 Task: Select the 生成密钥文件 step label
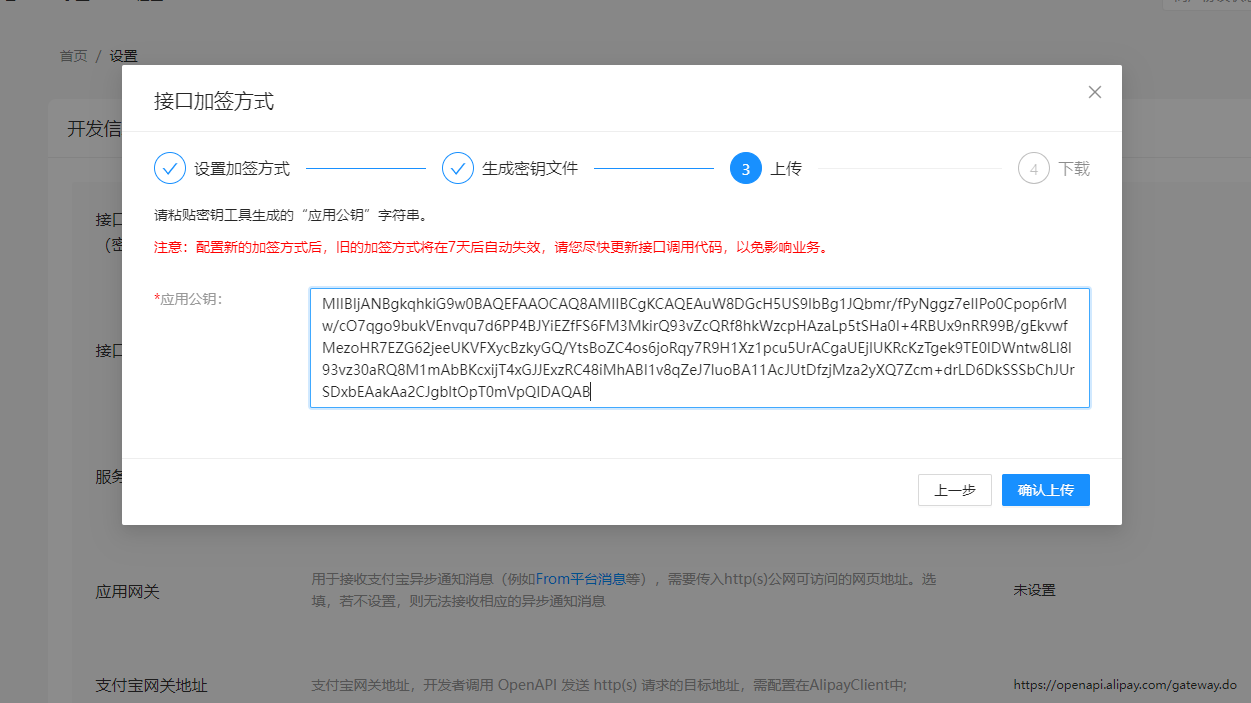coord(530,169)
